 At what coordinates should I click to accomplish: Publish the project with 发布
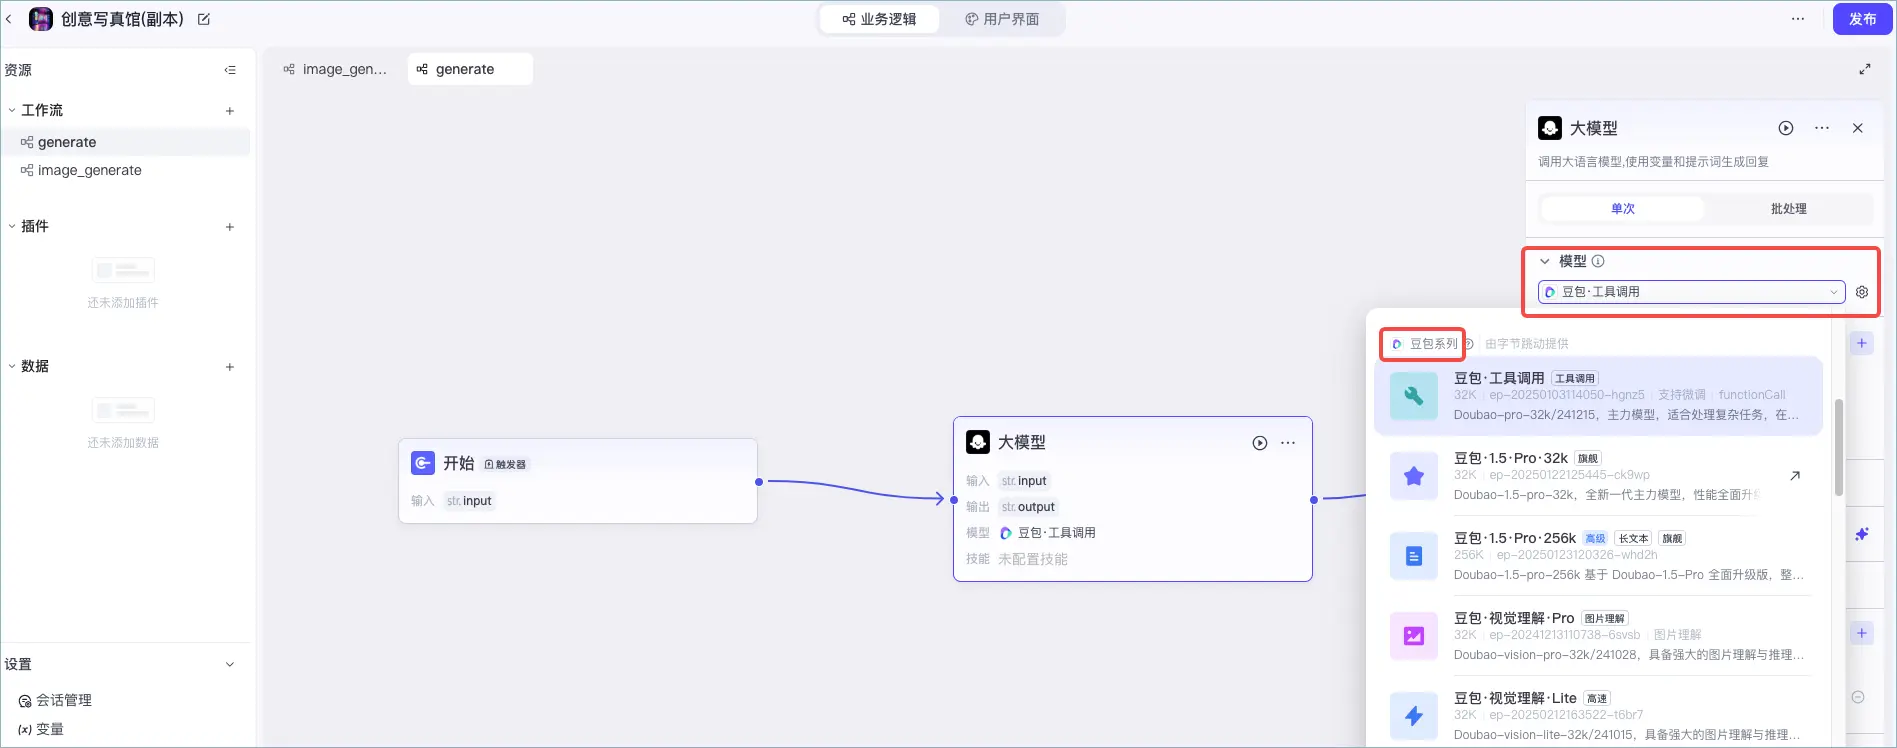click(x=1862, y=19)
